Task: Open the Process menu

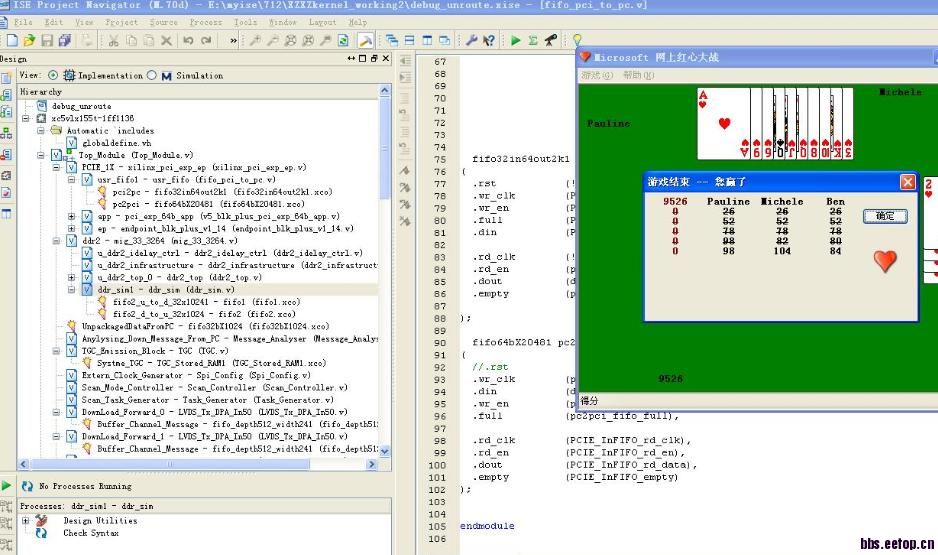Action: [x=205, y=21]
